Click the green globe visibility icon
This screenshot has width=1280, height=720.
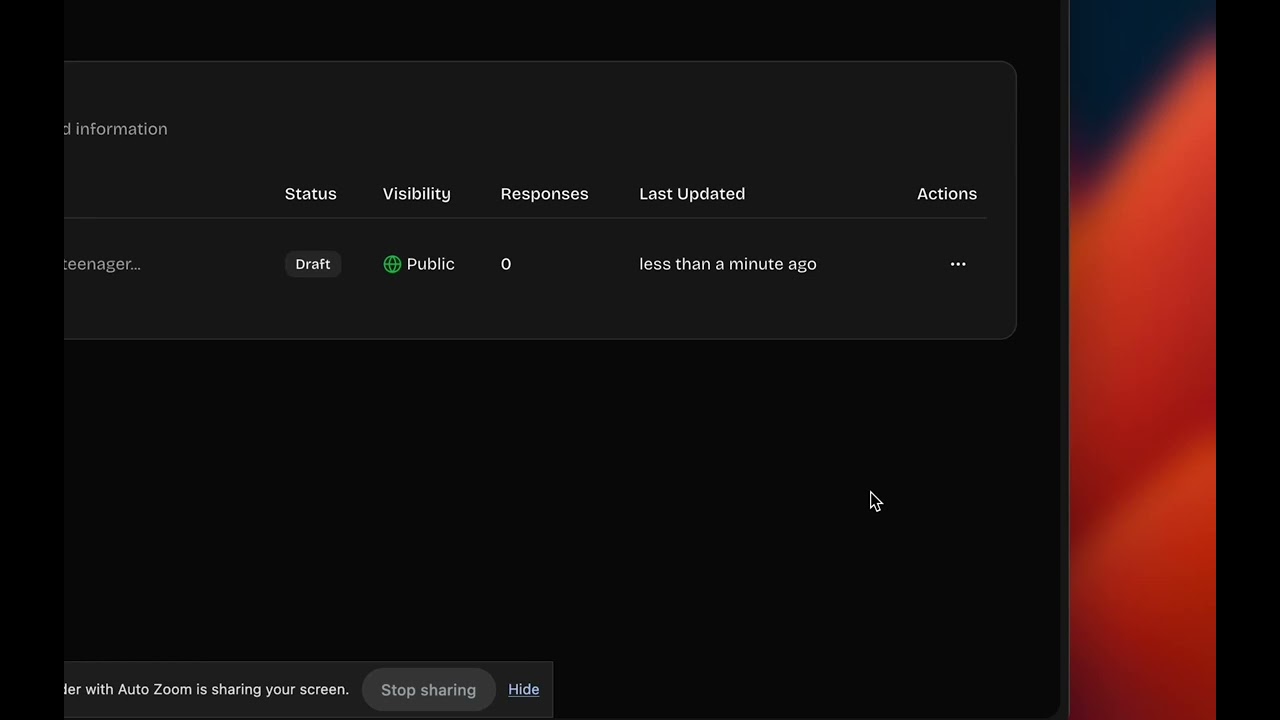click(x=392, y=264)
